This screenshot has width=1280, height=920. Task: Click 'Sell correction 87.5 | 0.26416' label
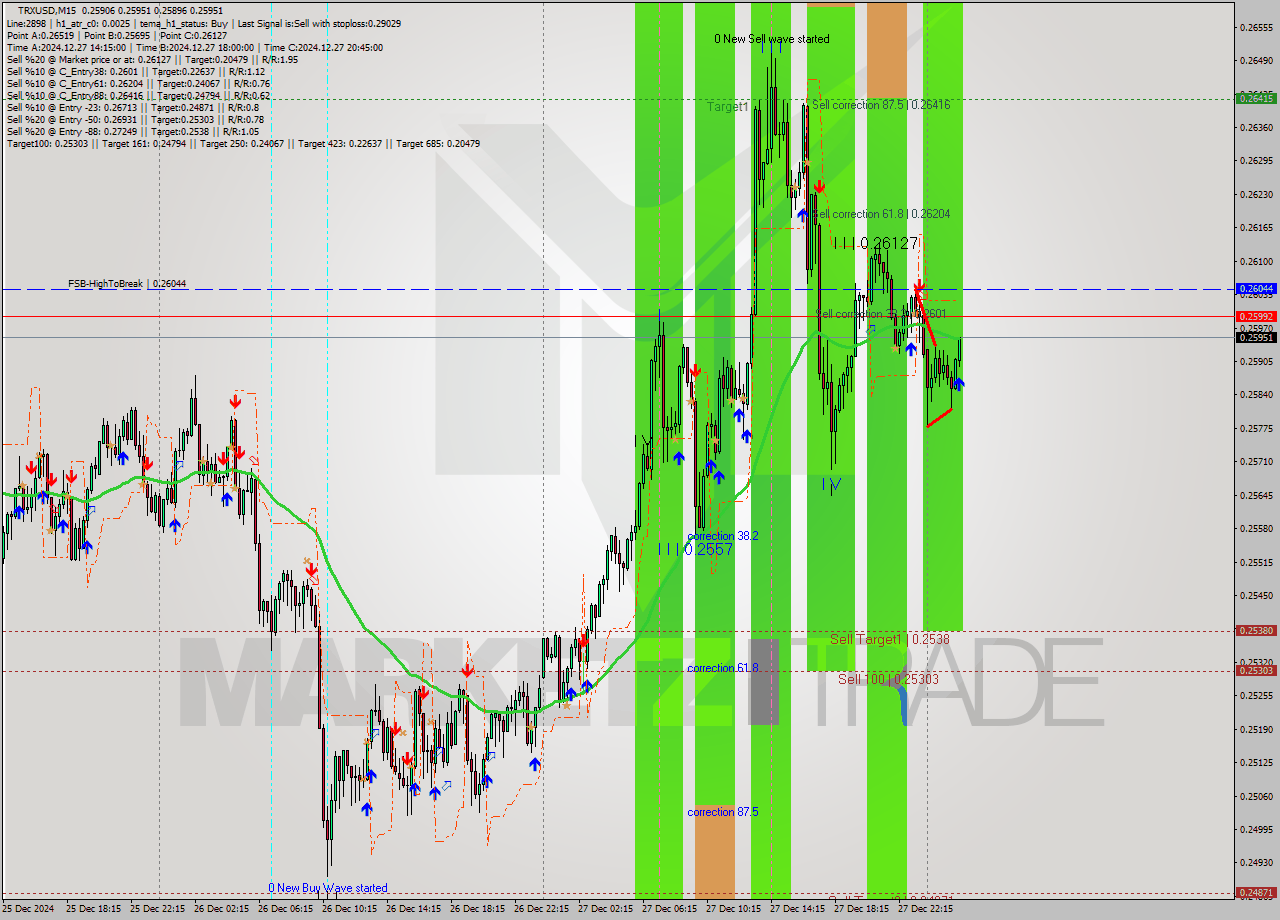click(x=881, y=104)
